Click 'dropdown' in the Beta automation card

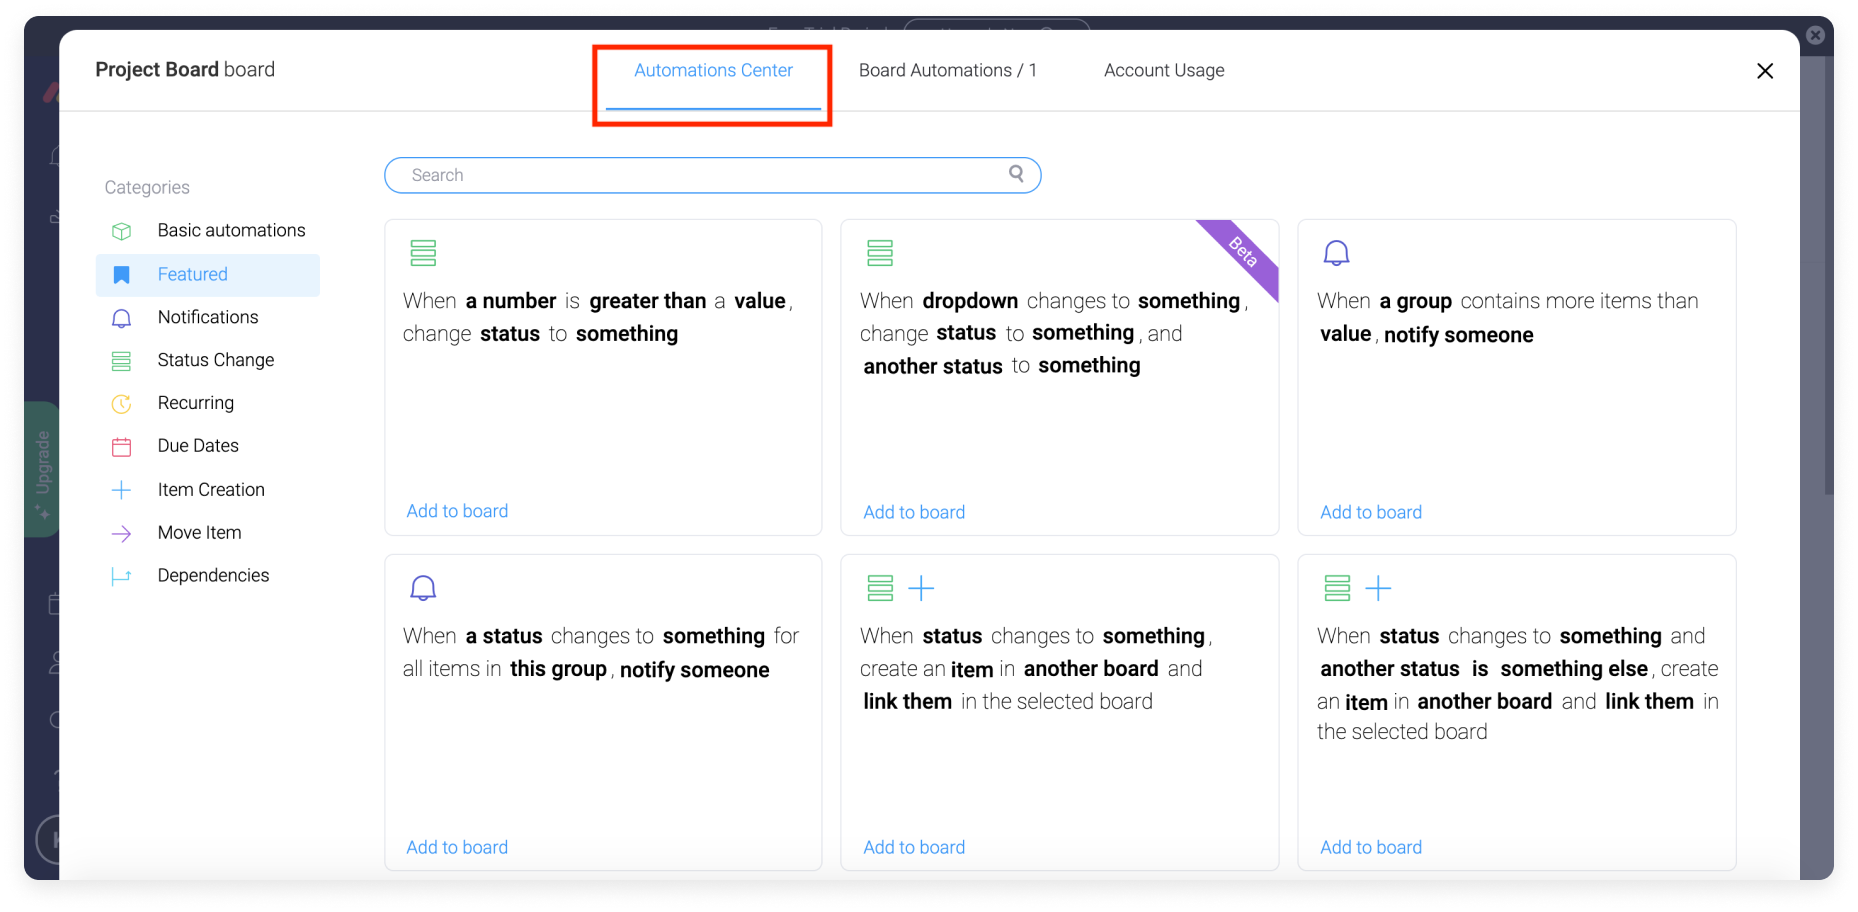(x=970, y=301)
